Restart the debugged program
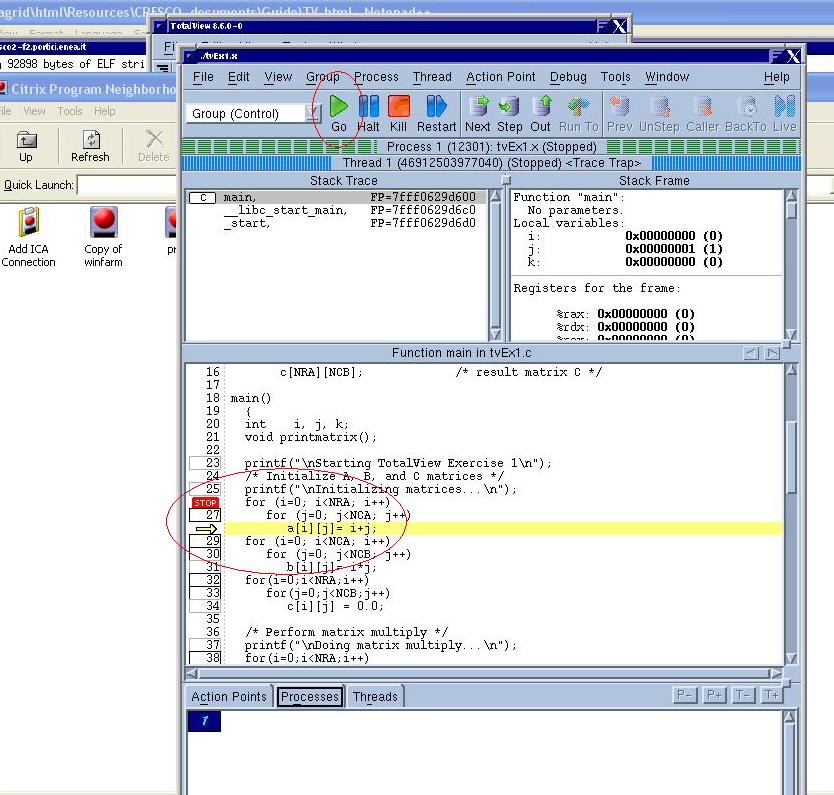The width and height of the screenshot is (834, 795). pos(436,113)
